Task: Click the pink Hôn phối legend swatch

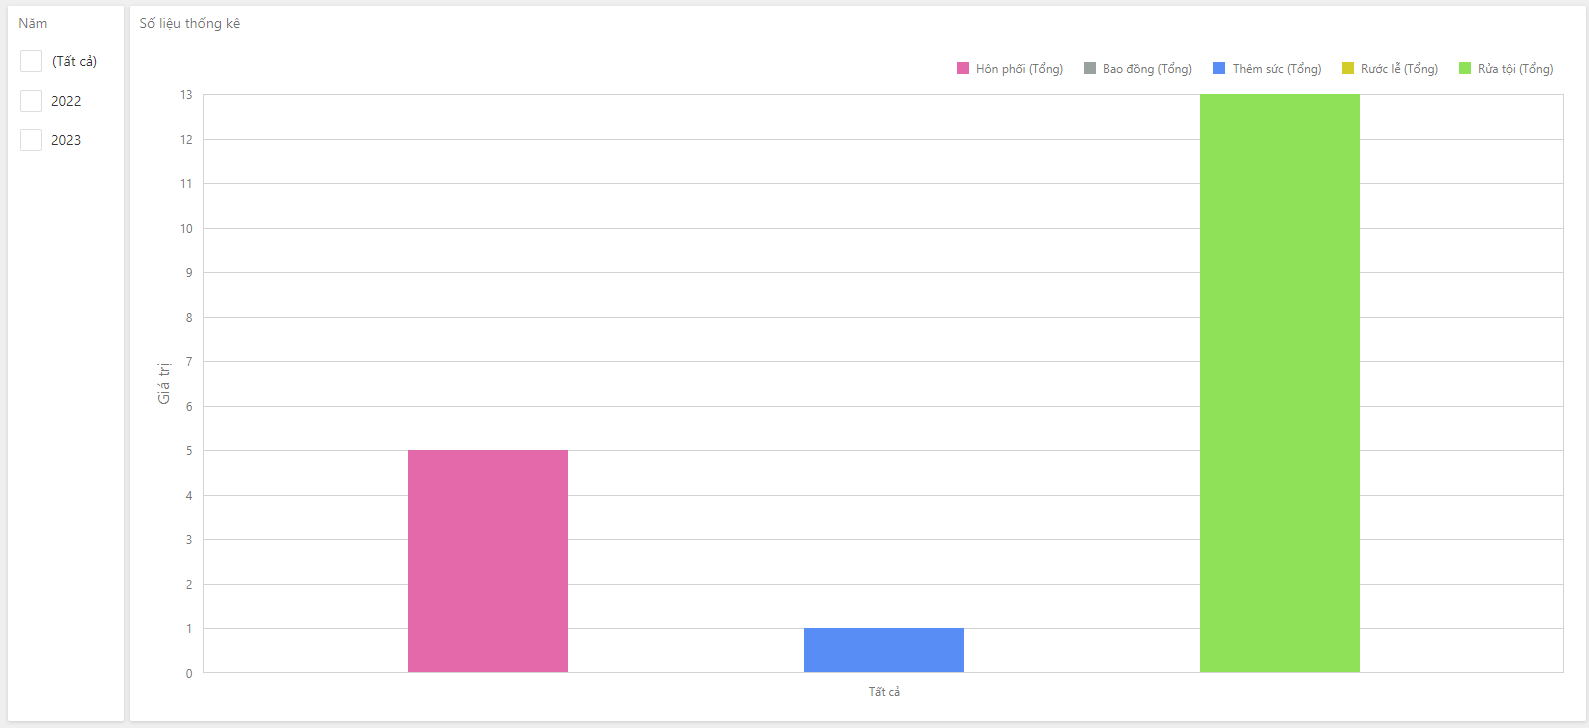Action: [963, 68]
